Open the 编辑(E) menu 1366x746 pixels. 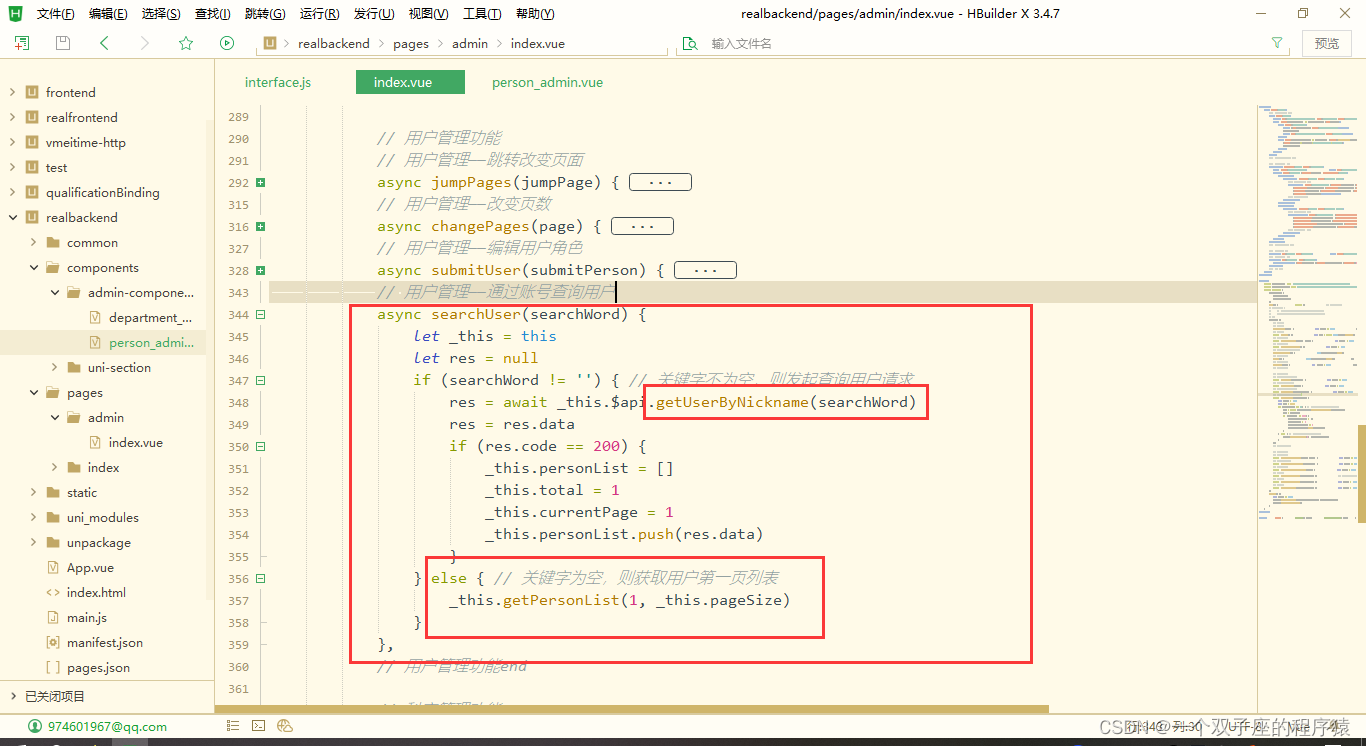click(108, 14)
